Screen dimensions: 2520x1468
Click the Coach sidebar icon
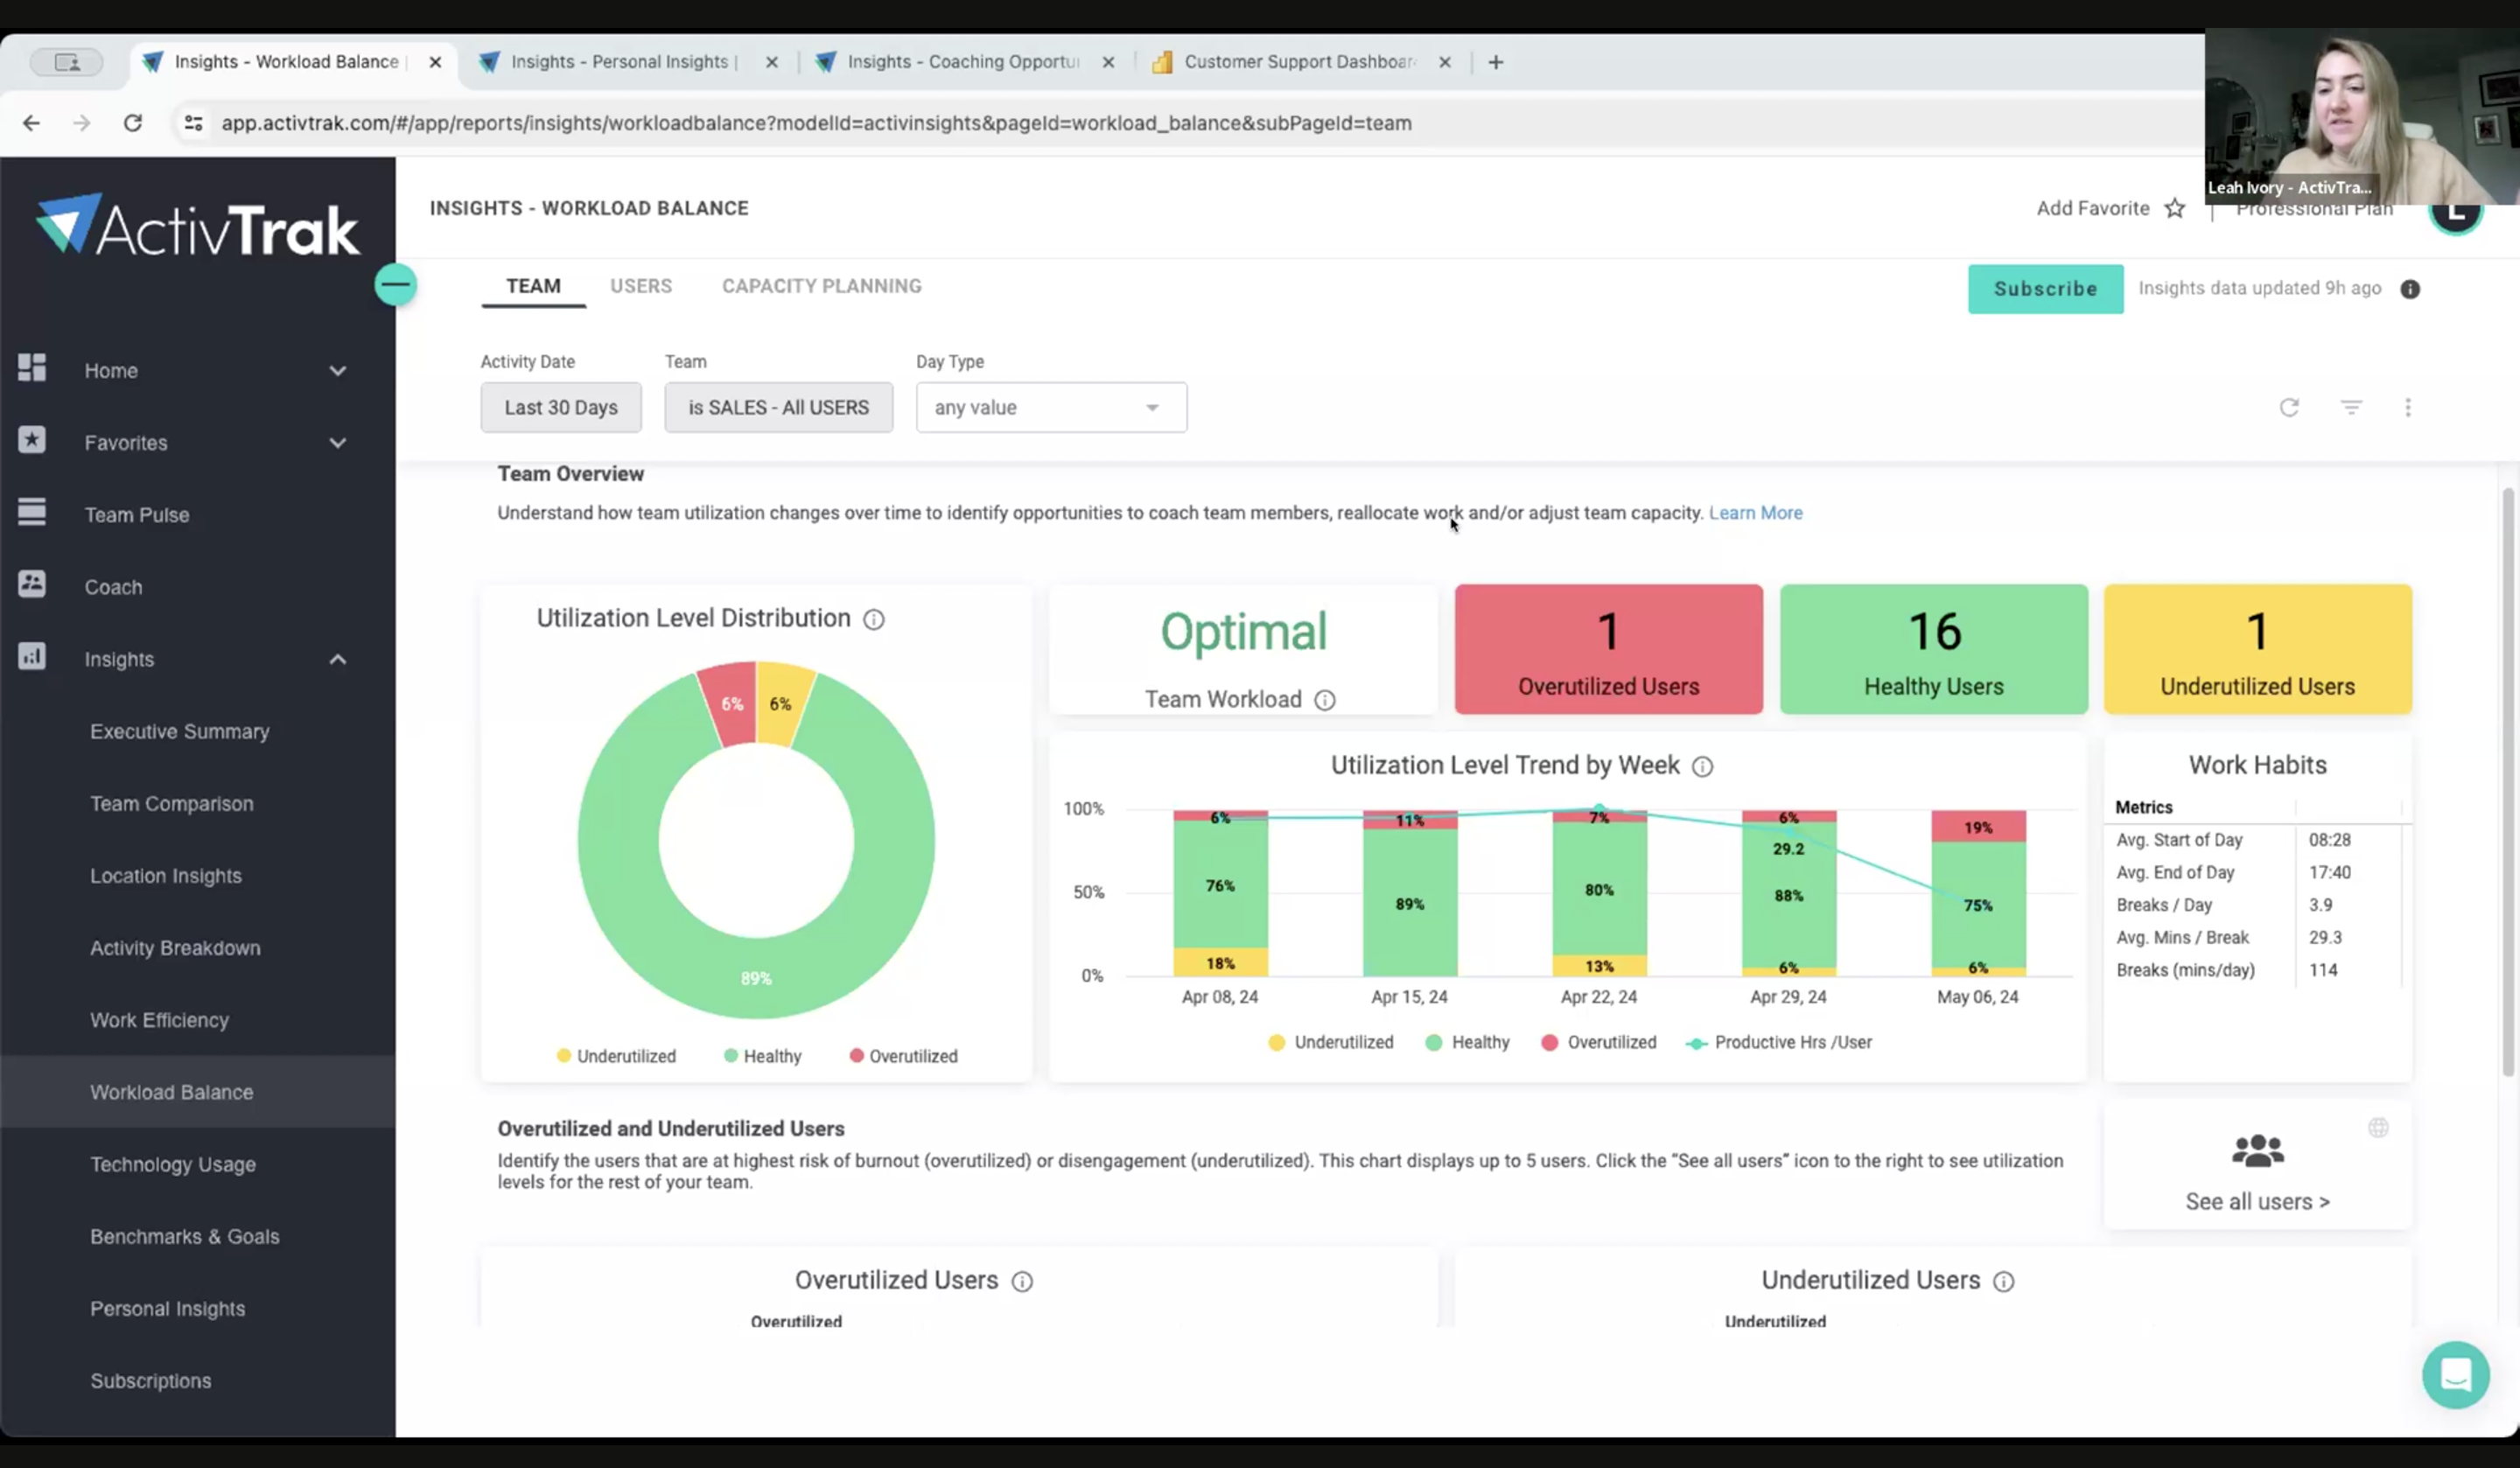(x=32, y=584)
